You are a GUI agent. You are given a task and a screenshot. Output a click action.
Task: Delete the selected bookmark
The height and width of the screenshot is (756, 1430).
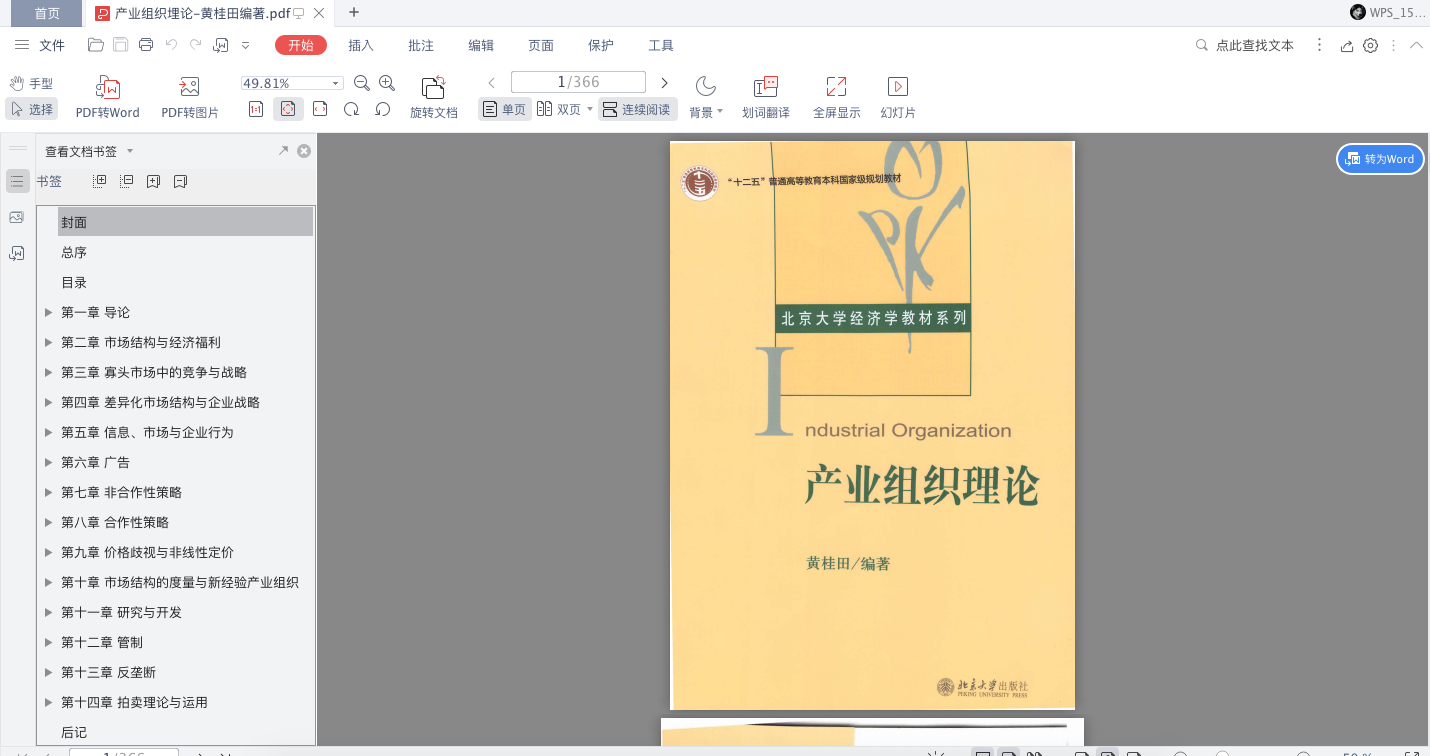click(x=180, y=181)
